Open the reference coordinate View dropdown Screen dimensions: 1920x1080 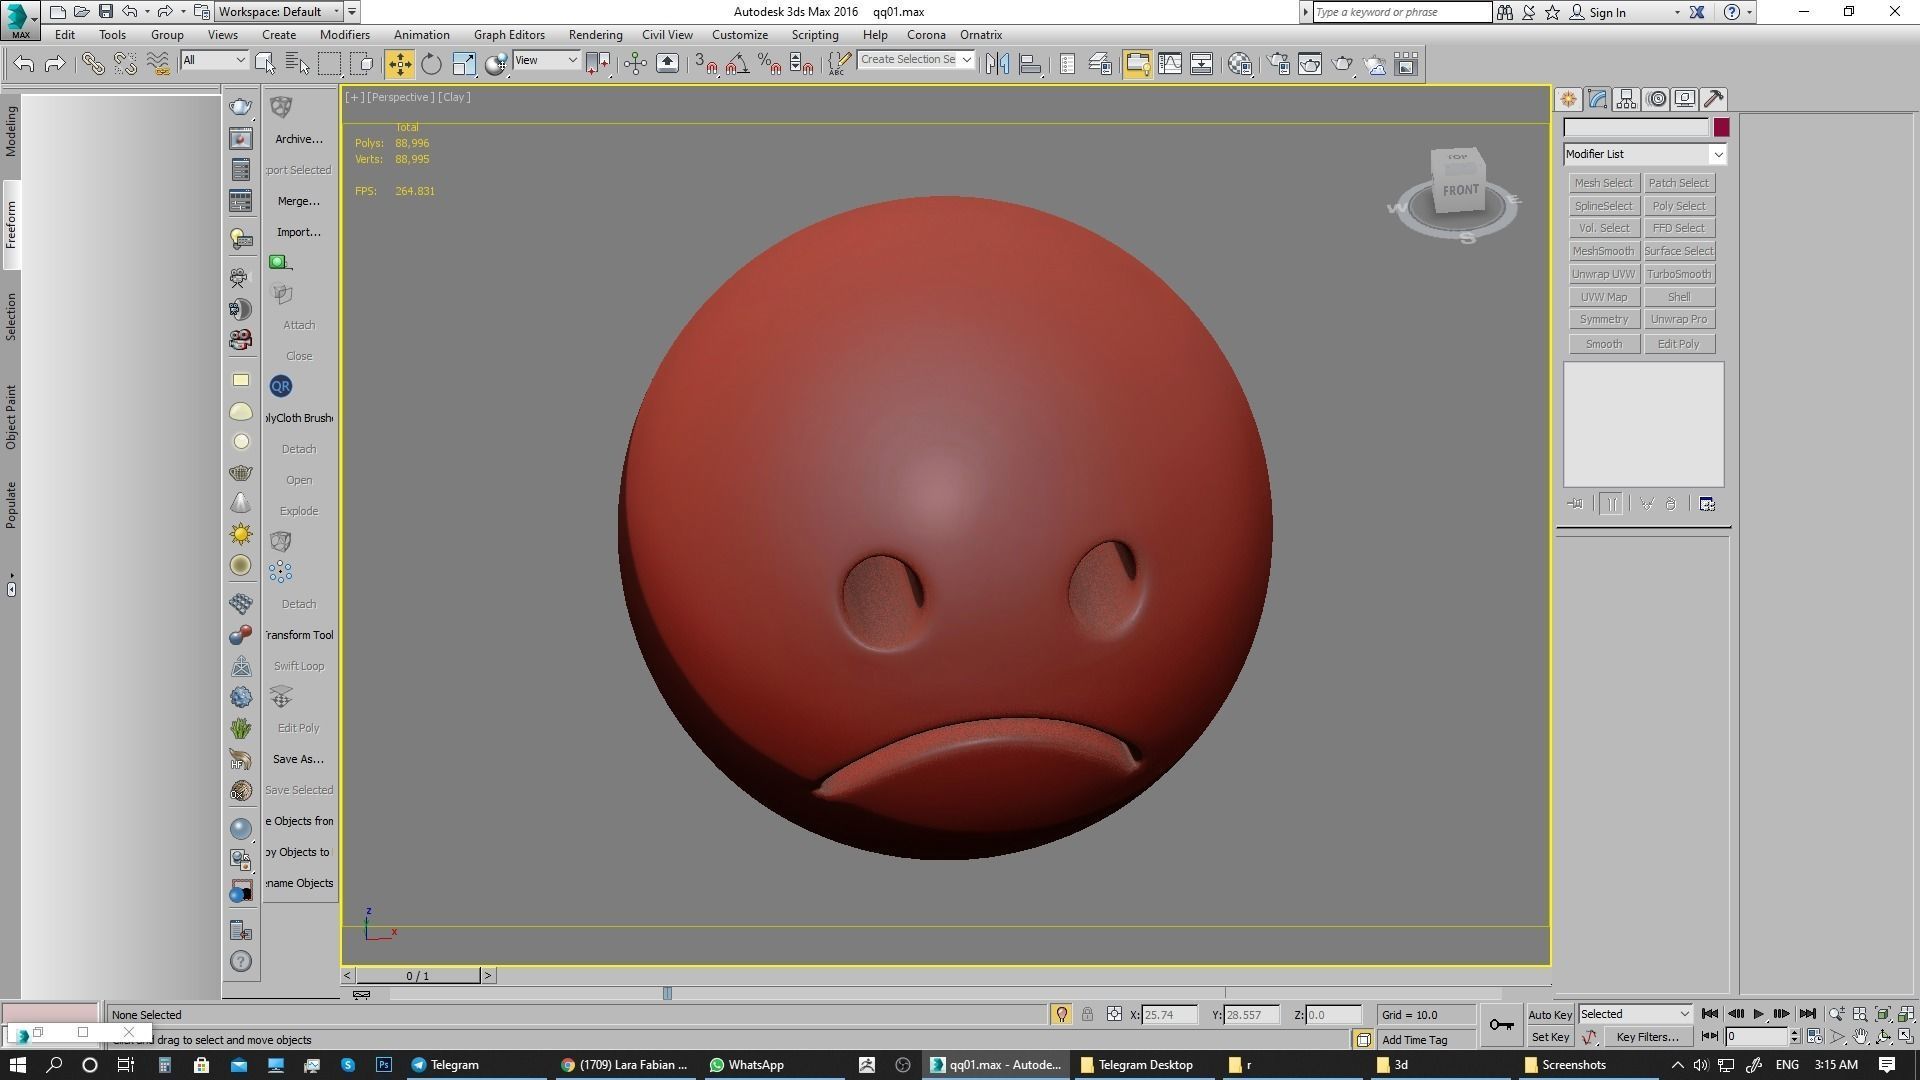546,60
